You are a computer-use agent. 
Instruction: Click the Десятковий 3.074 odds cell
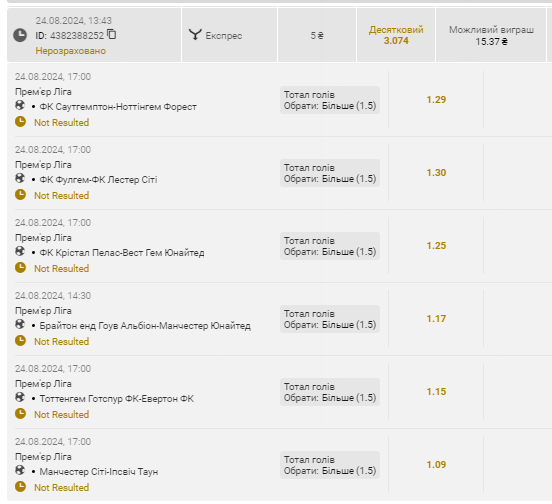pyautogui.click(x=396, y=35)
